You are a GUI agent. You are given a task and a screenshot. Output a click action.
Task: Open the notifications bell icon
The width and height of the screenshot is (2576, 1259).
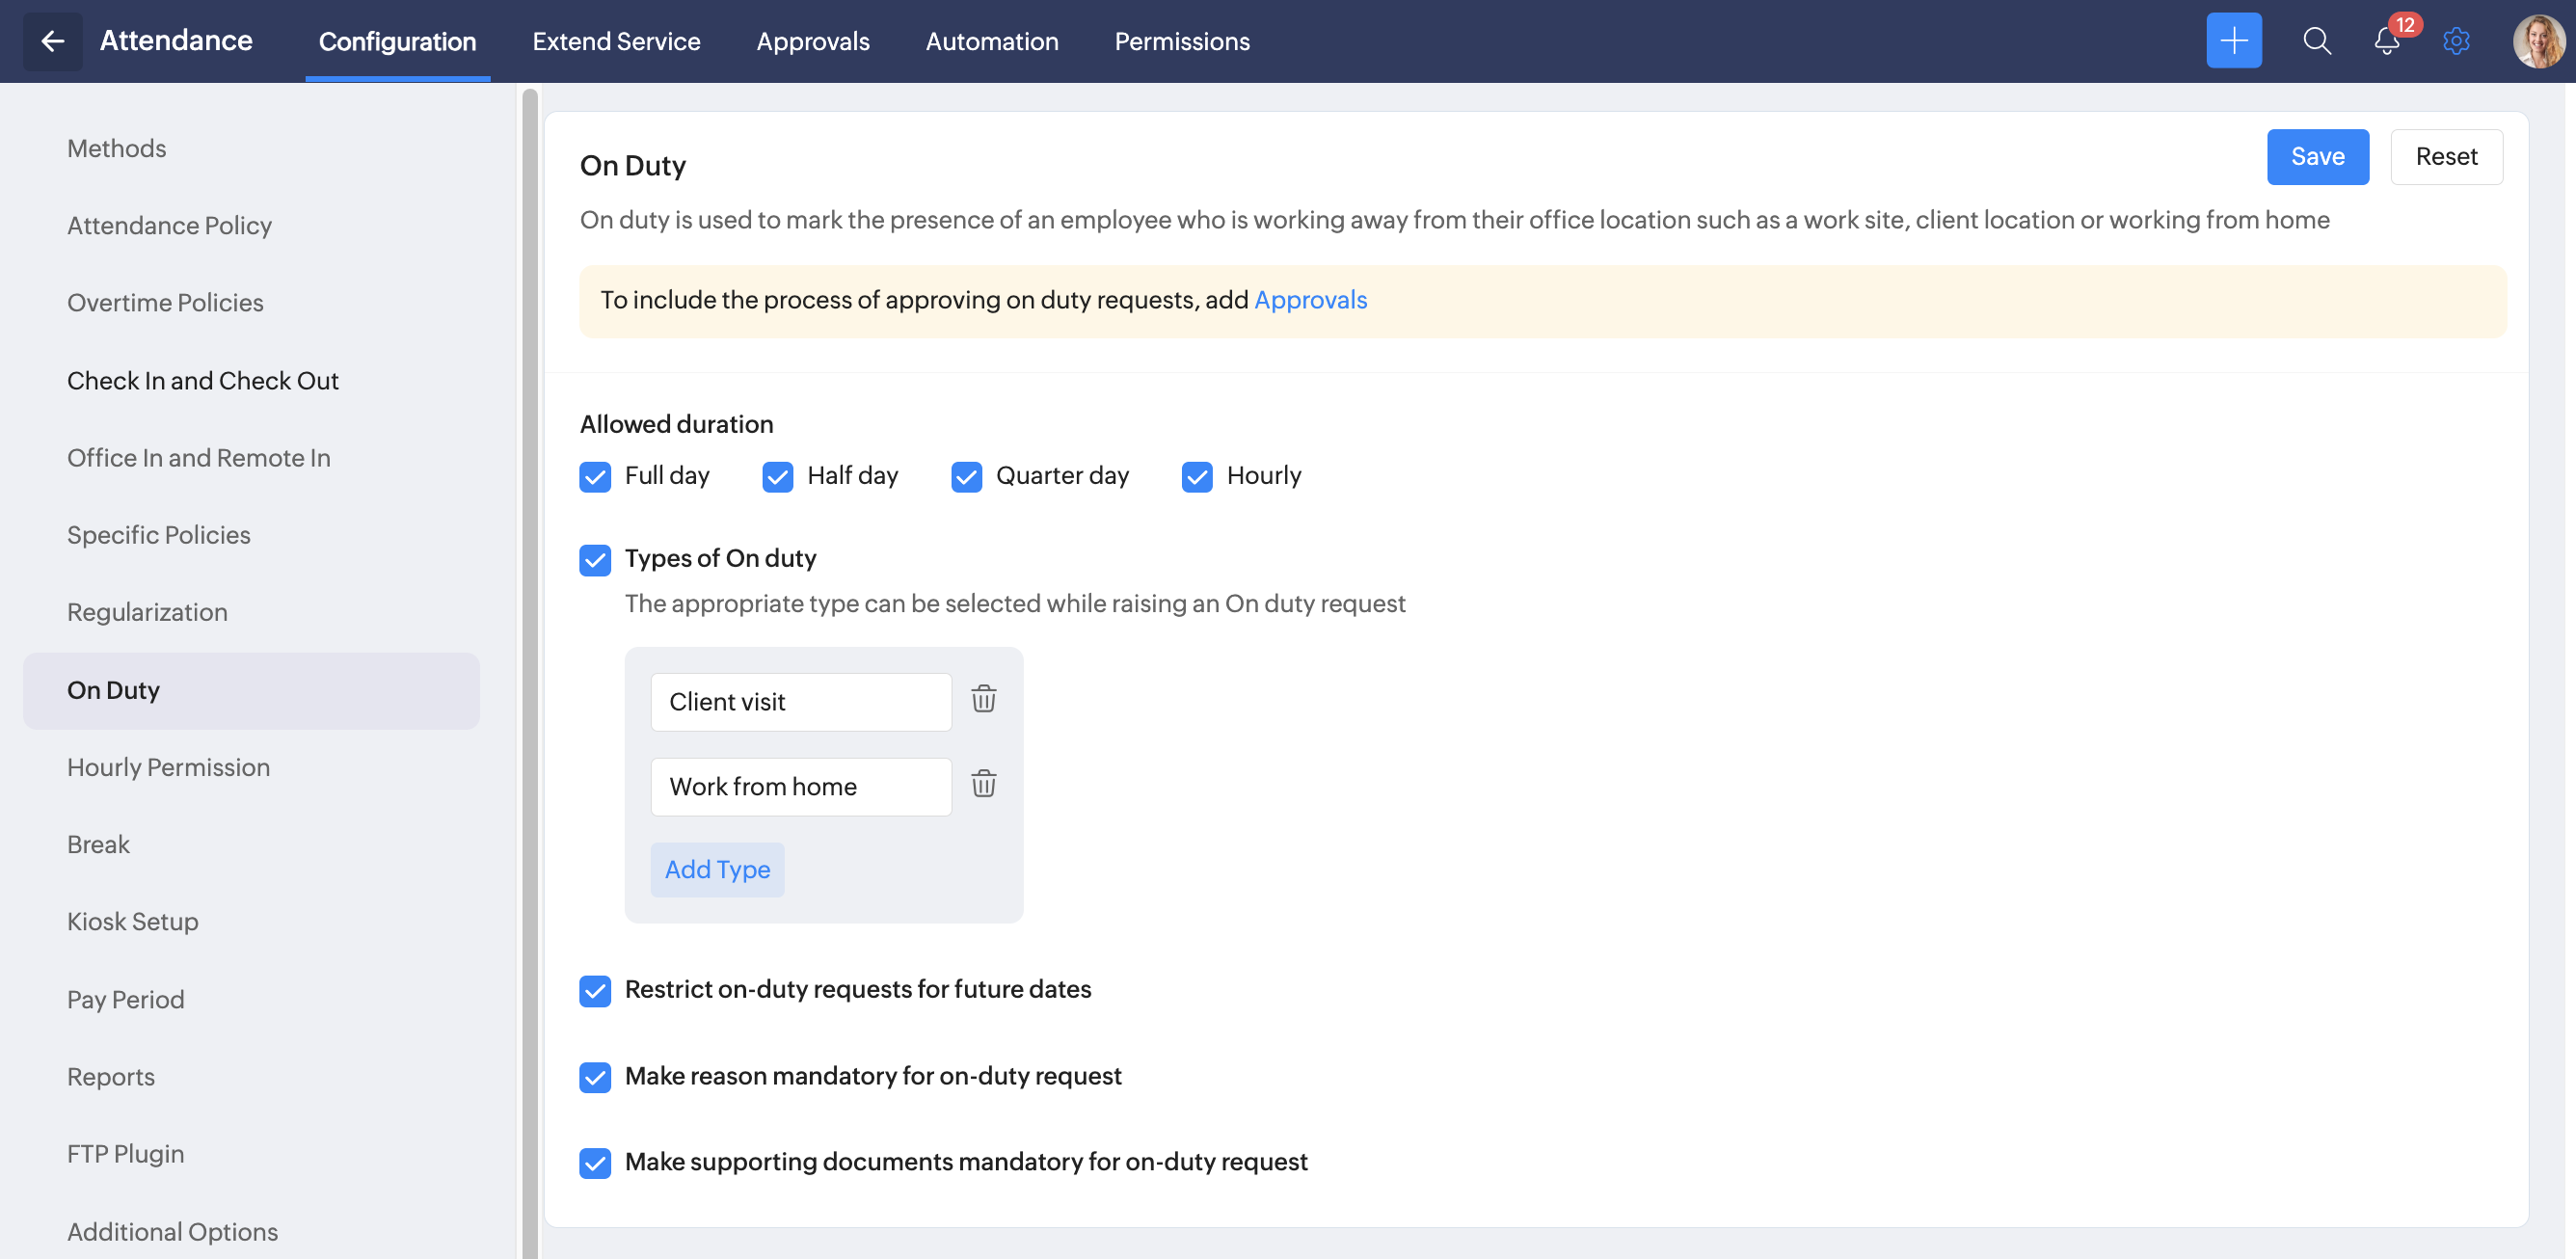click(x=2386, y=41)
